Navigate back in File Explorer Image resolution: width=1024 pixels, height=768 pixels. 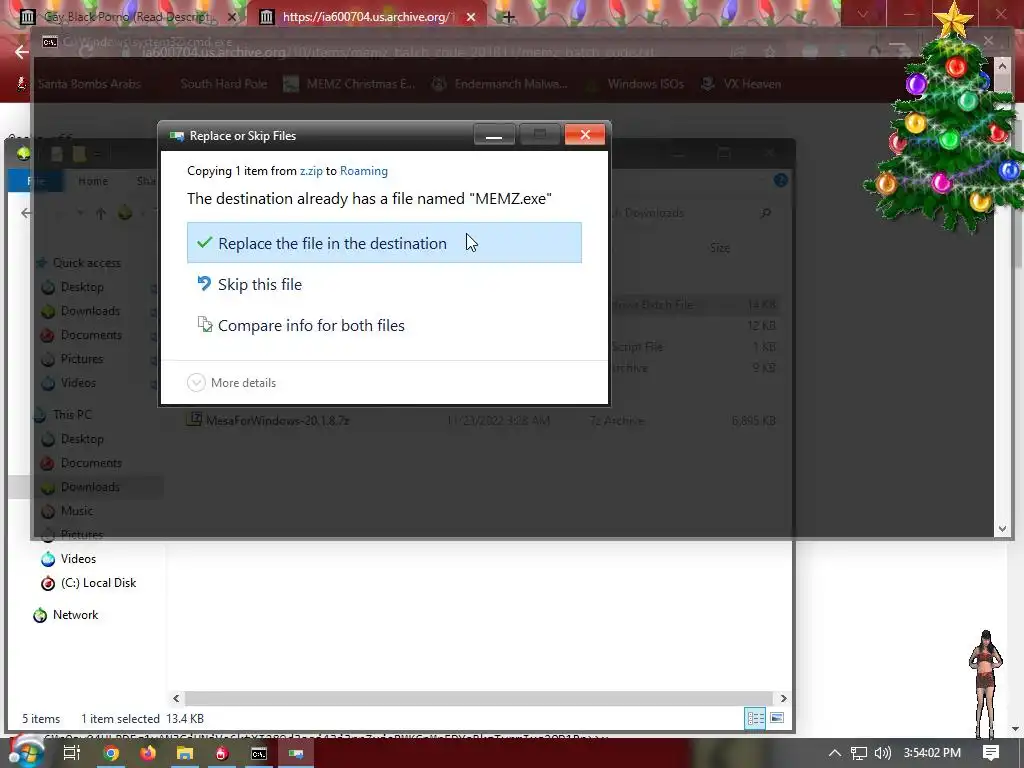(25, 213)
